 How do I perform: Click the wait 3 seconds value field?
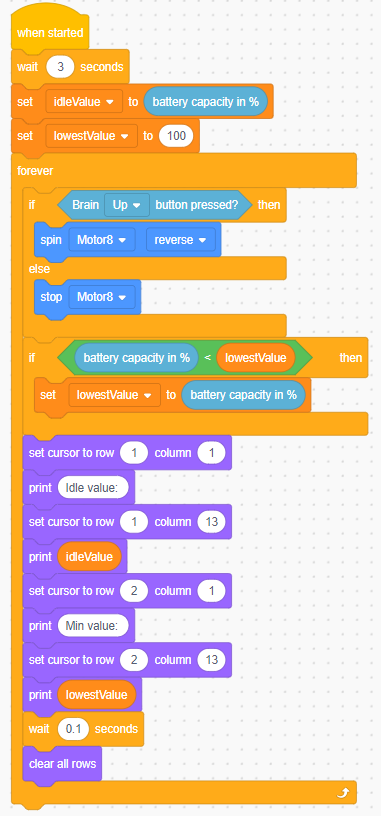tap(60, 67)
